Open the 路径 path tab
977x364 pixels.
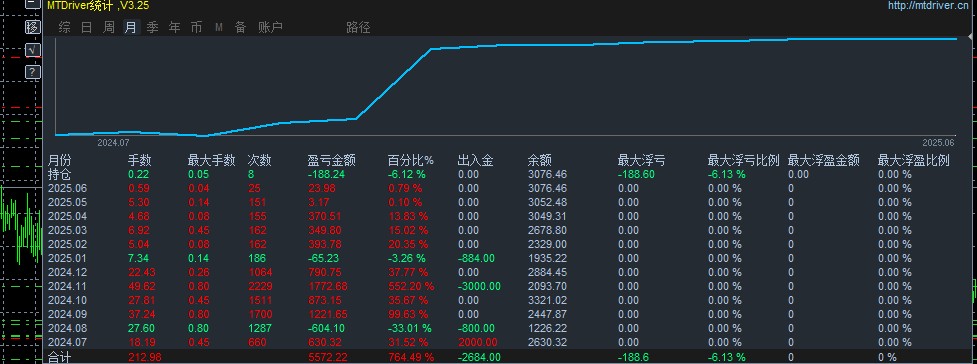pos(358,27)
